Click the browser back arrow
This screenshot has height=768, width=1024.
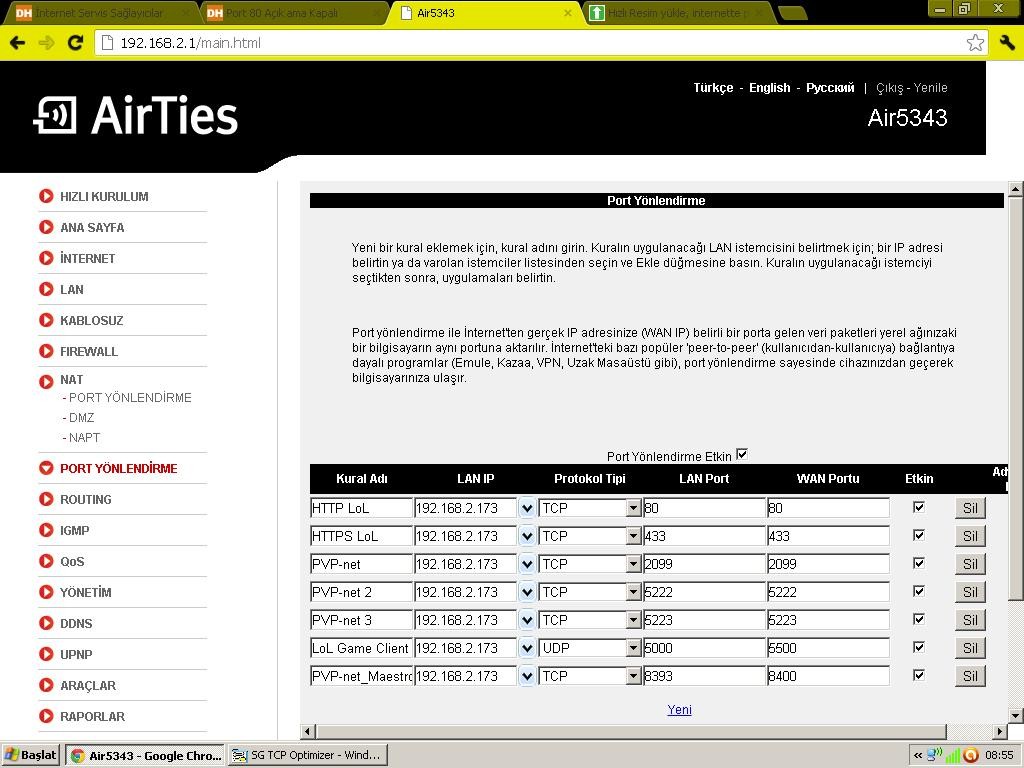pyautogui.click(x=17, y=43)
